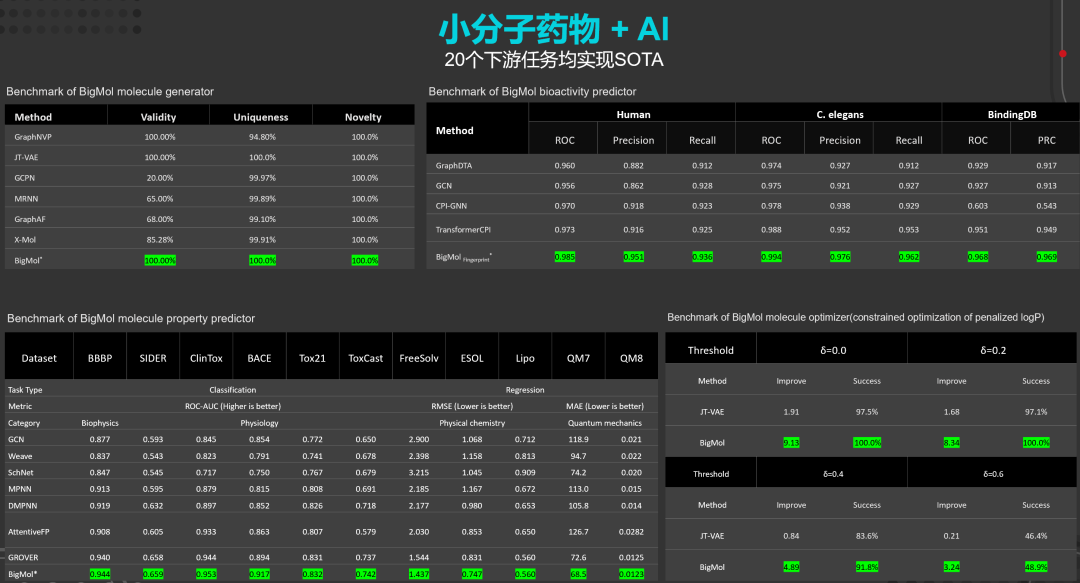Screen dimensions: 1080x583
Task: Click the "Dataset" header cell
Action: (x=39, y=358)
